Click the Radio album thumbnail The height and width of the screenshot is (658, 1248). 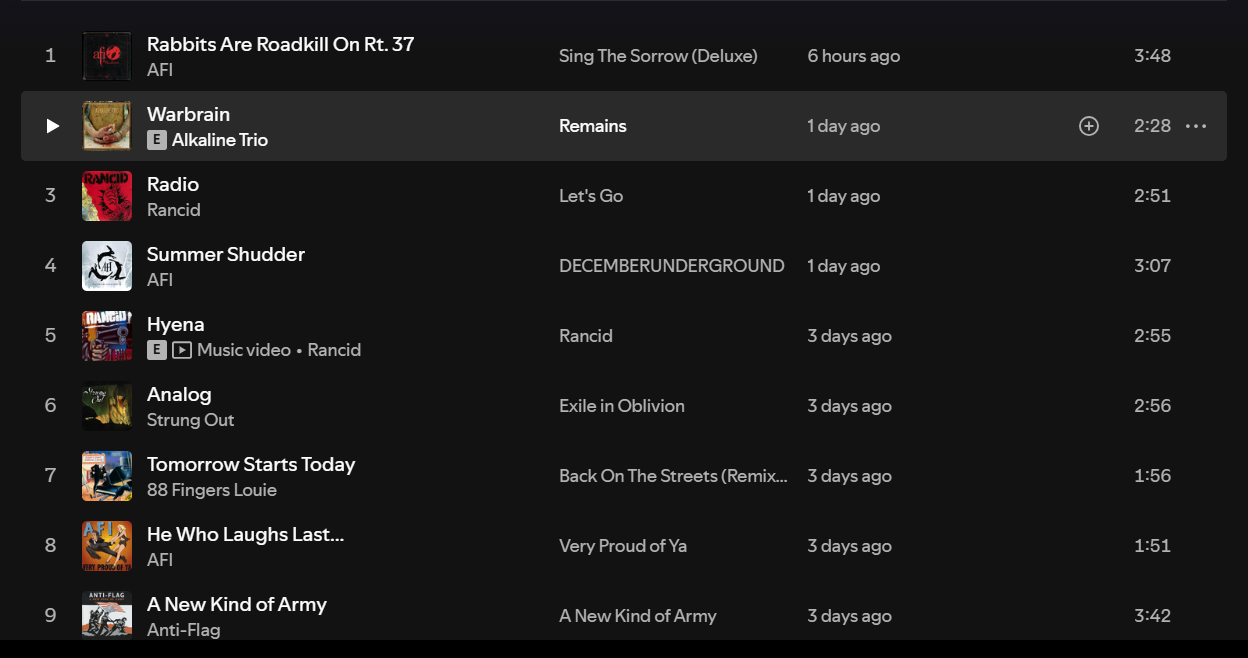click(107, 196)
